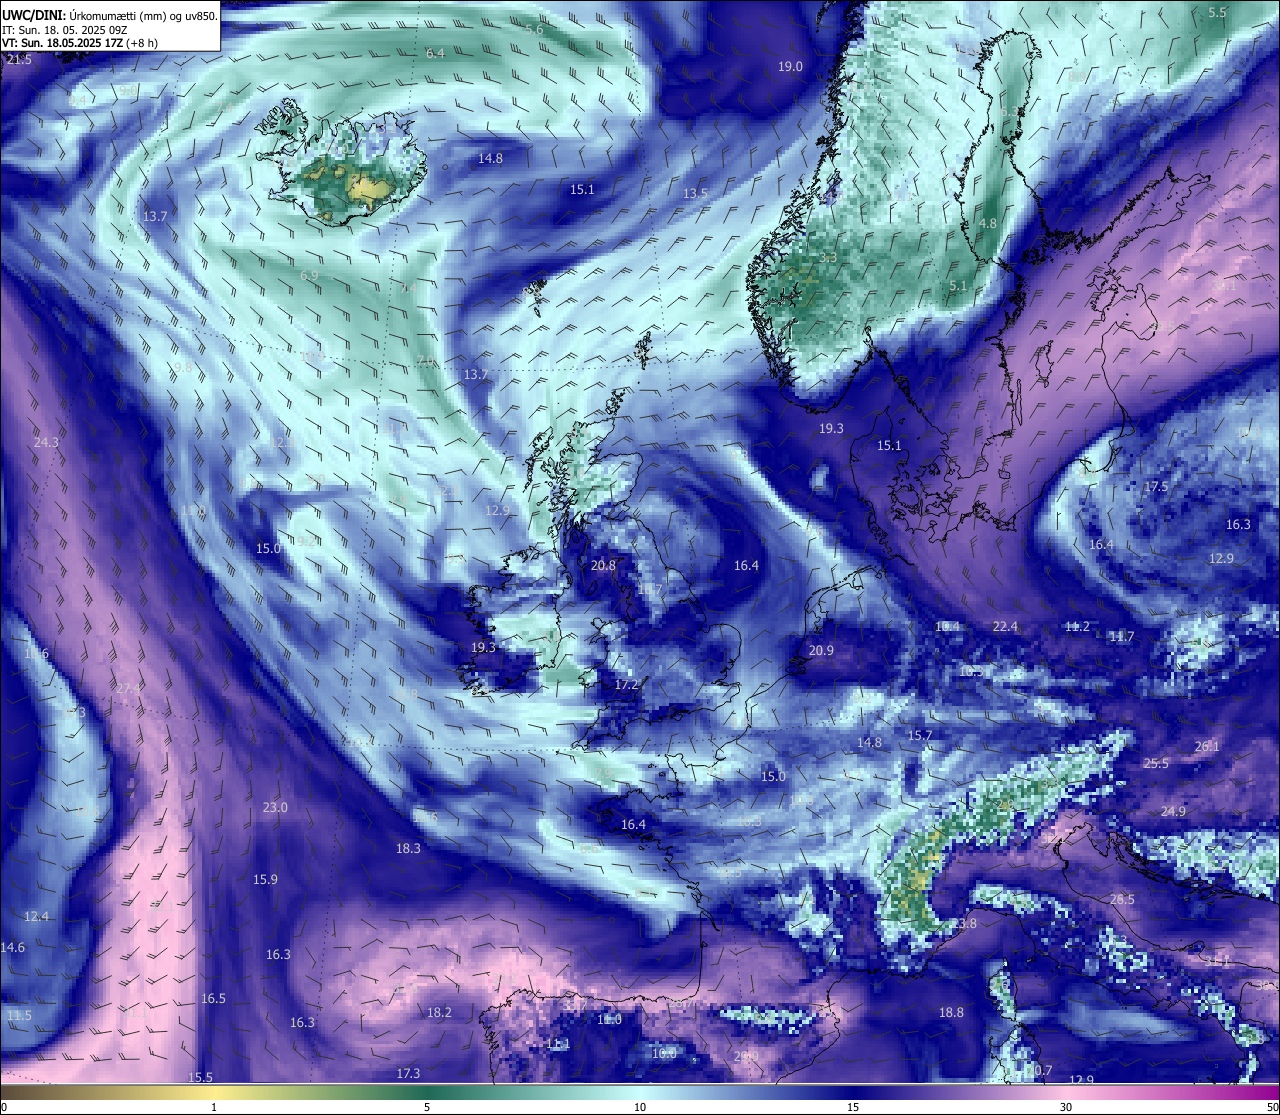Image resolution: width=1280 pixels, height=1115 pixels.
Task: Click the 6.4 value label
Action: [435, 53]
